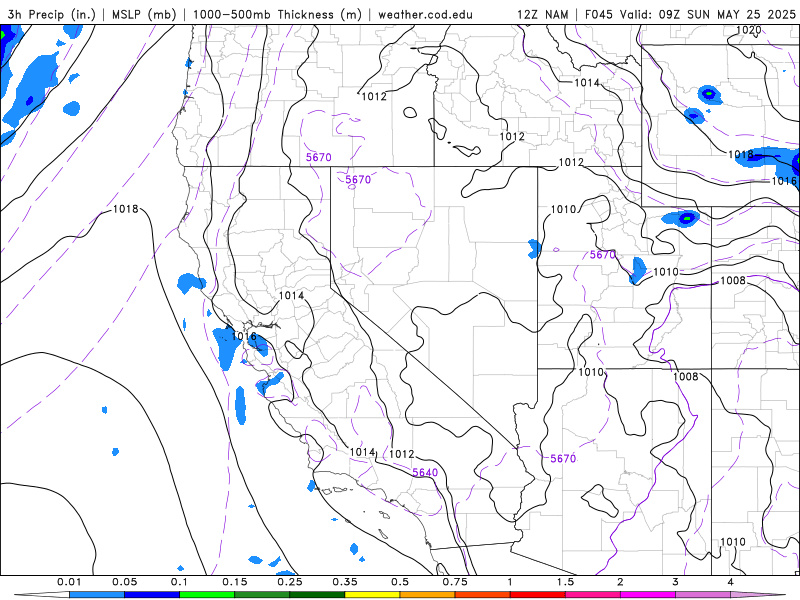Select the 1.5 legend scale value
800x600 pixels.
click(x=565, y=582)
